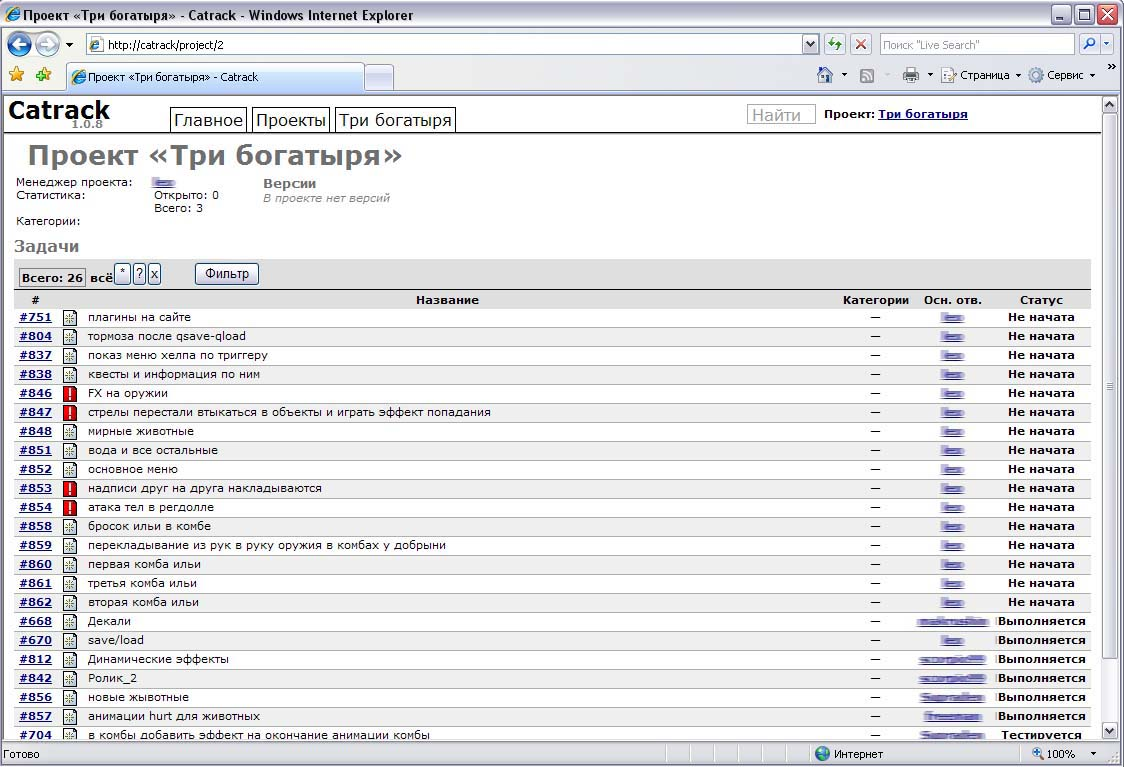Switch to the Главное tab
Viewport: 1124px width, 767px height.
208,120
